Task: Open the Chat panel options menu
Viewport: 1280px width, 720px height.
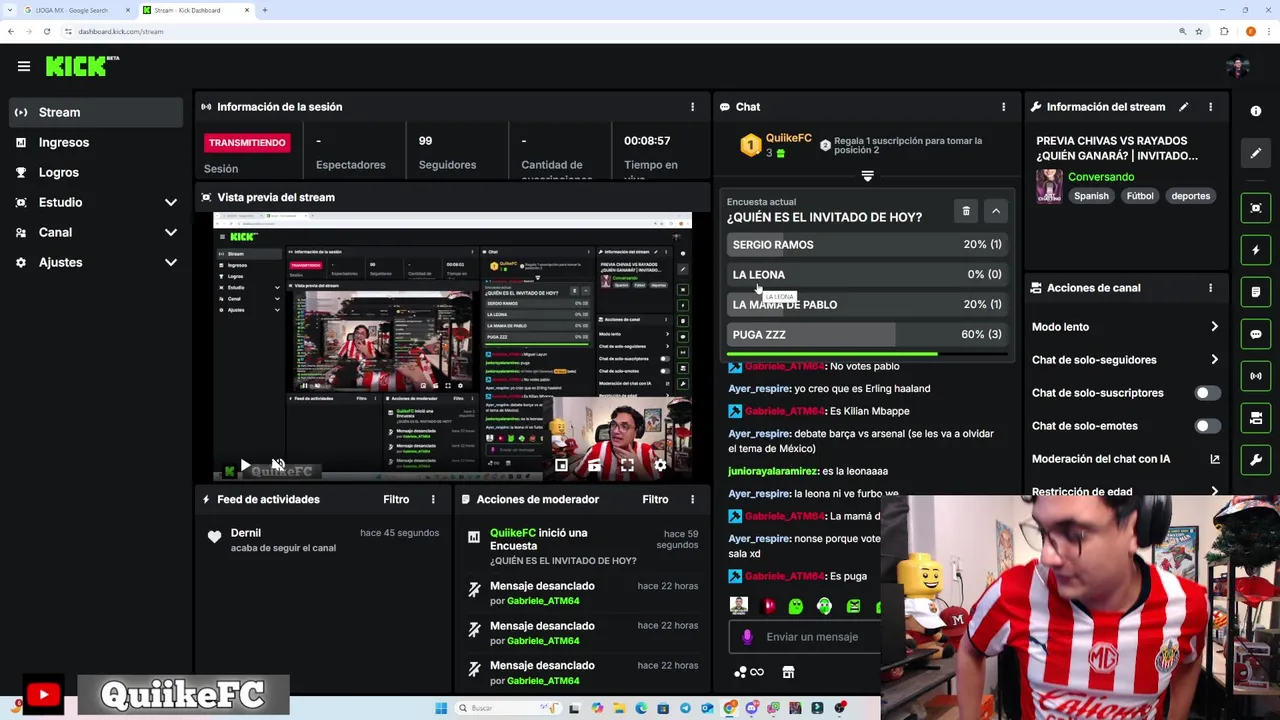Action: (x=1003, y=107)
